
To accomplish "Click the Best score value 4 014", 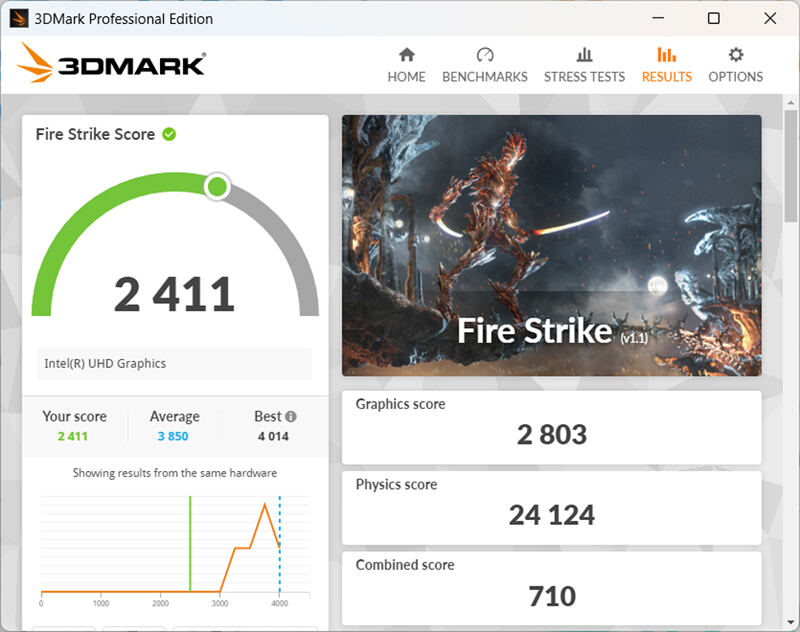I will [x=273, y=437].
